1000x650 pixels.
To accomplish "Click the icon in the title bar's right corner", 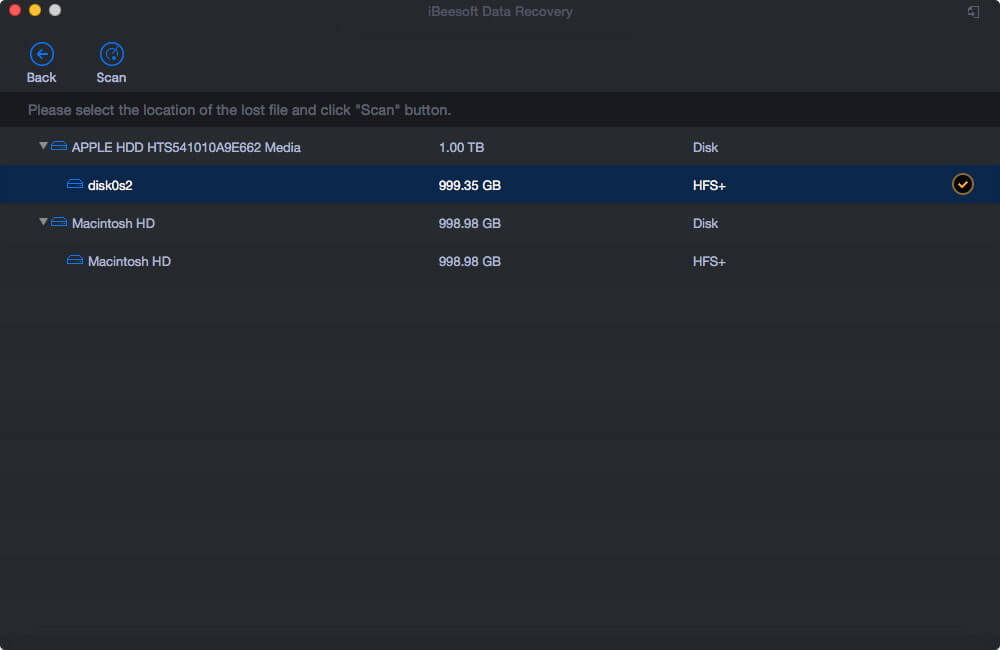I will click(x=973, y=11).
